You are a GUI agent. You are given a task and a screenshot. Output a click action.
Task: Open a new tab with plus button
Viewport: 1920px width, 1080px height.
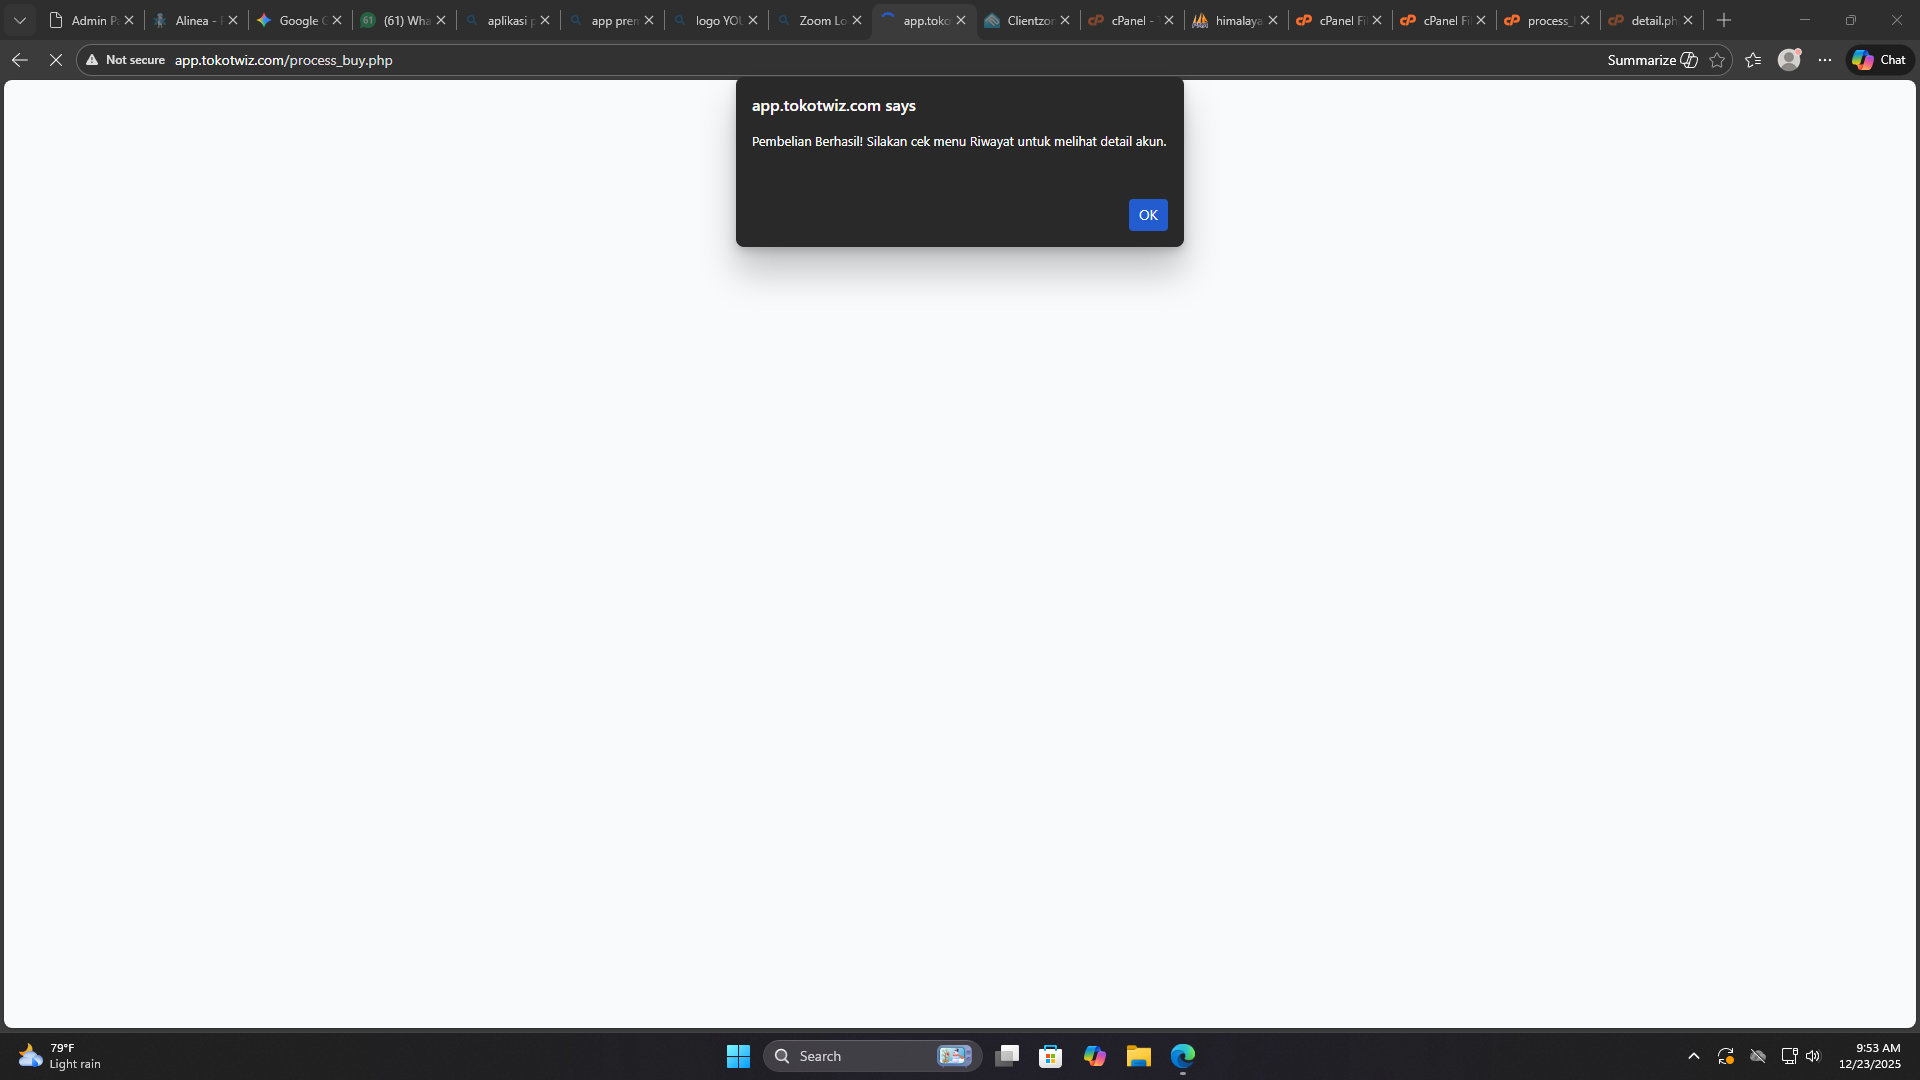click(1724, 20)
